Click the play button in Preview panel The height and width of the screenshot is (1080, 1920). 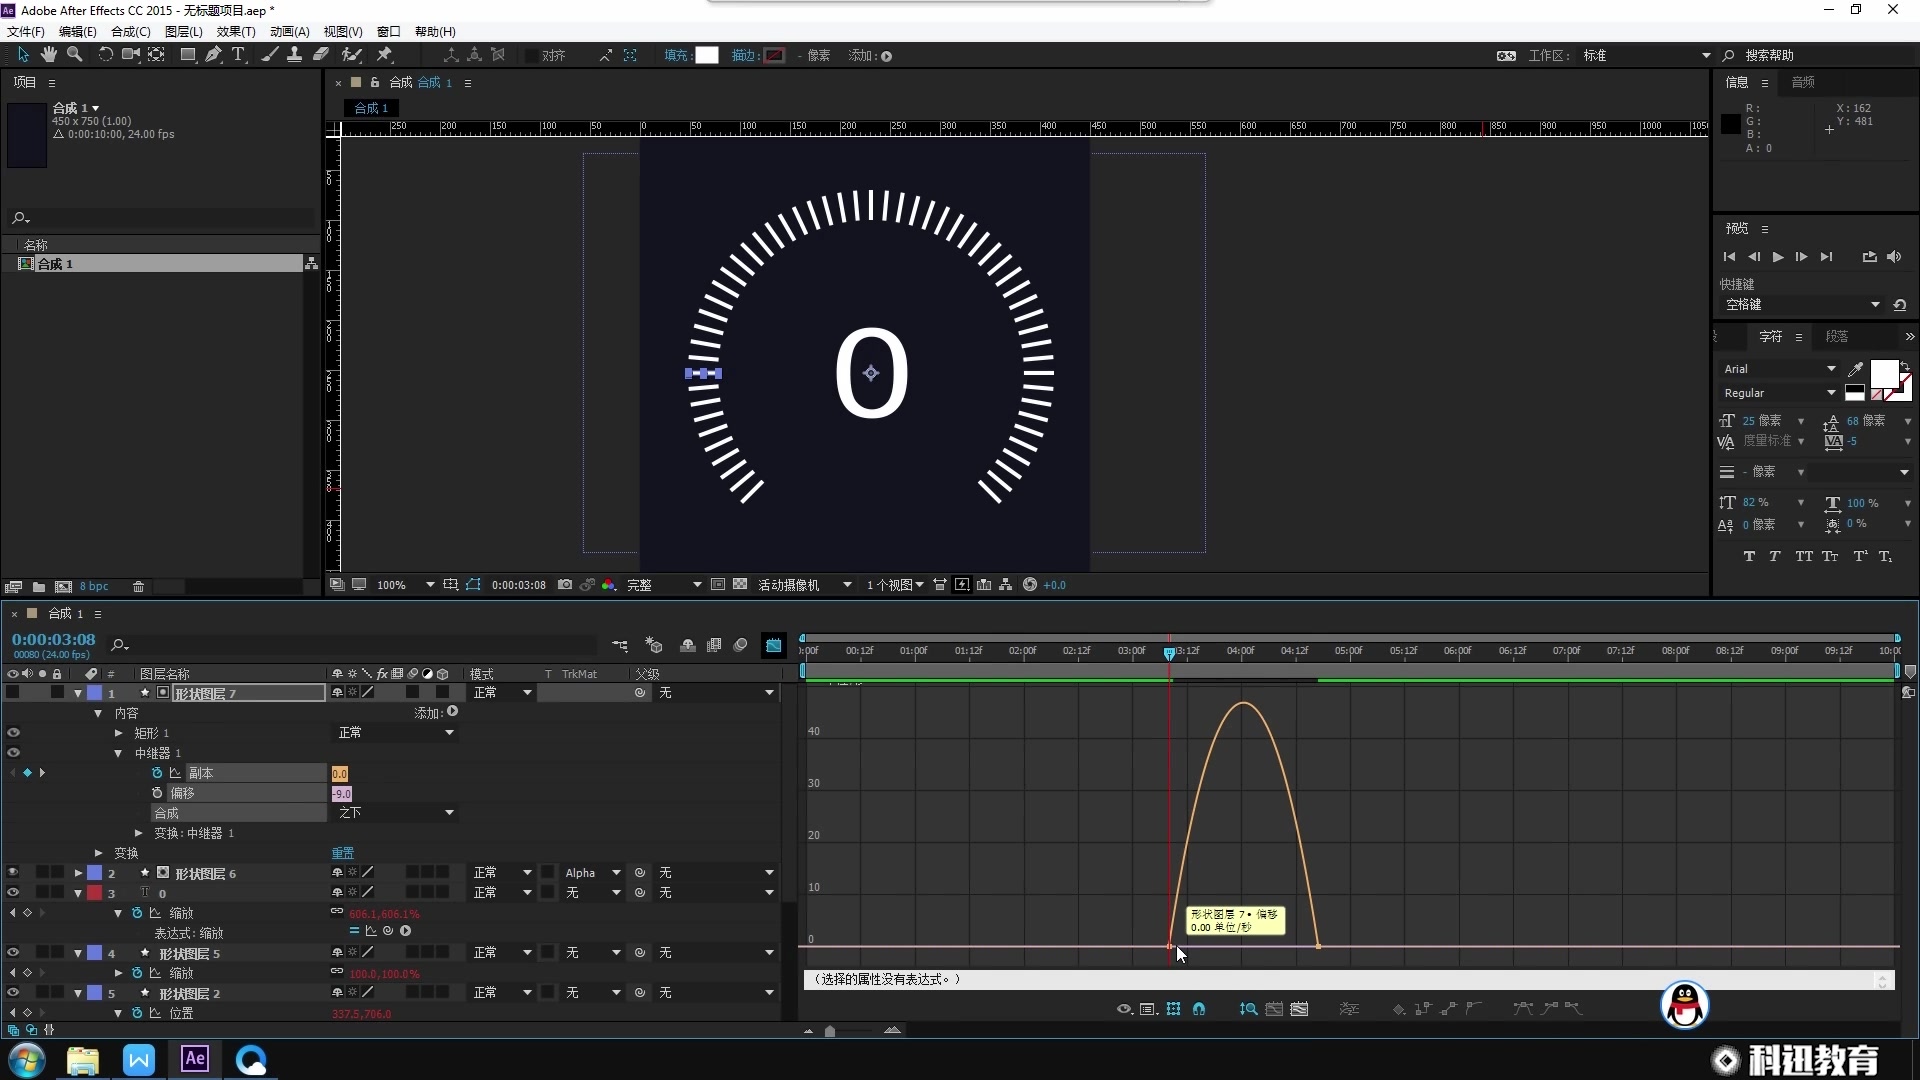coord(1778,257)
